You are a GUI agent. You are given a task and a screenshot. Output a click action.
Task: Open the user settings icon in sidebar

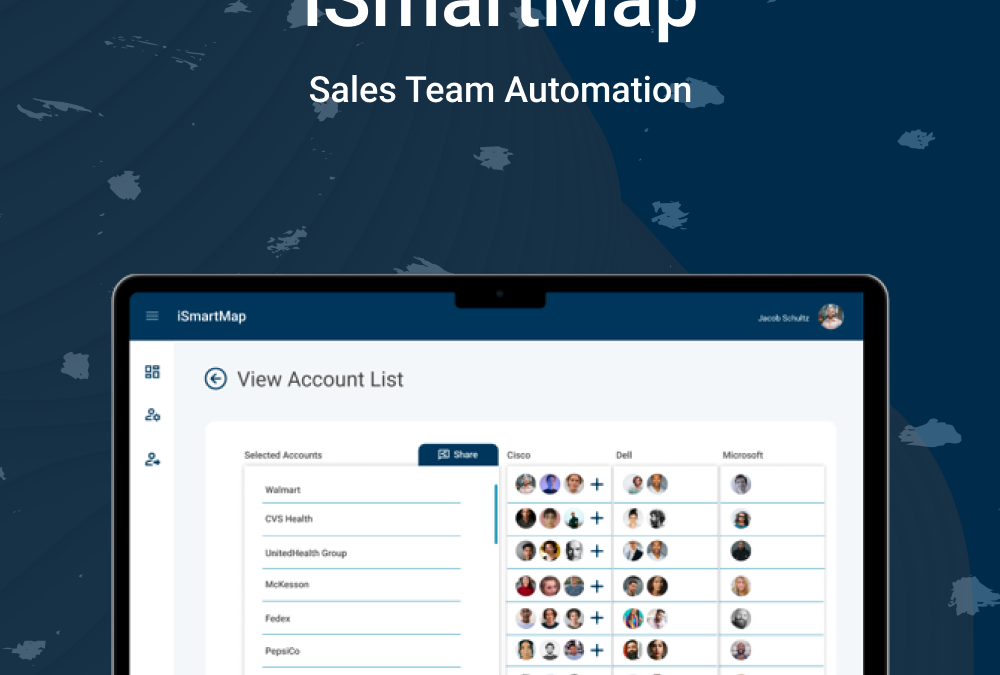152,415
